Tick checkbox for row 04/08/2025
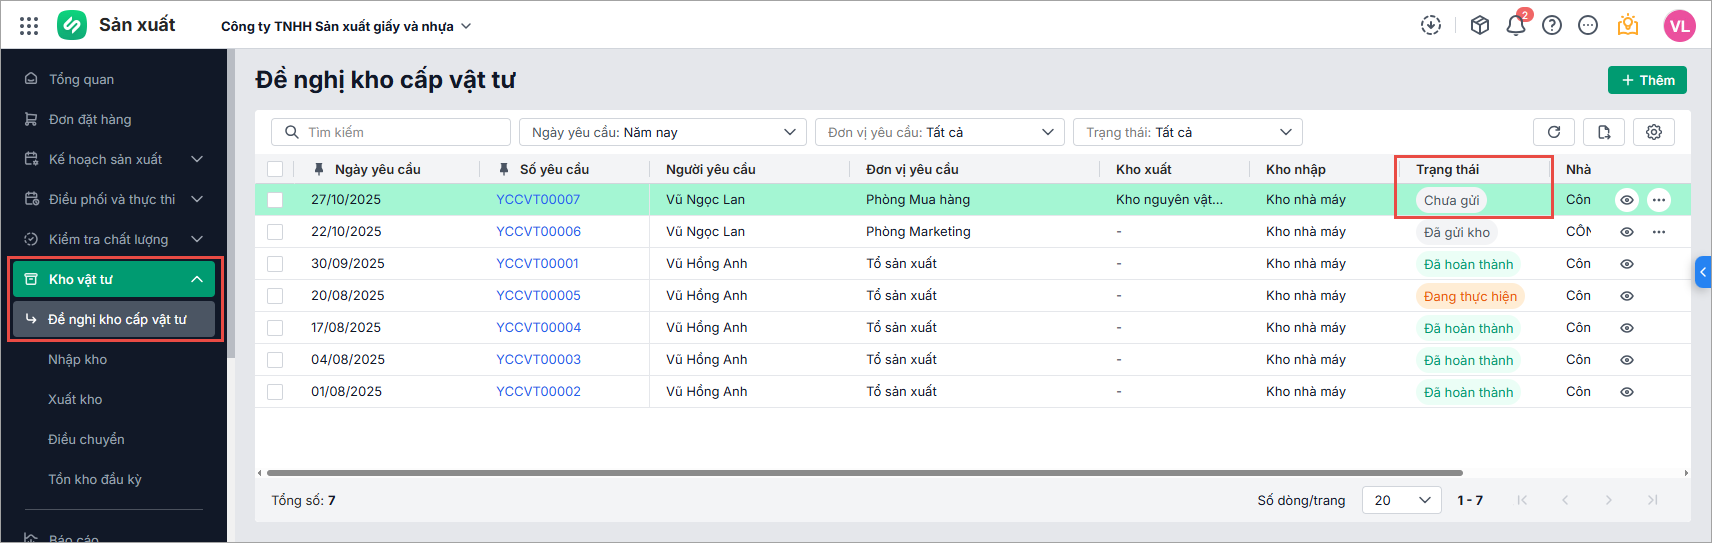1712x543 pixels. [x=275, y=360]
